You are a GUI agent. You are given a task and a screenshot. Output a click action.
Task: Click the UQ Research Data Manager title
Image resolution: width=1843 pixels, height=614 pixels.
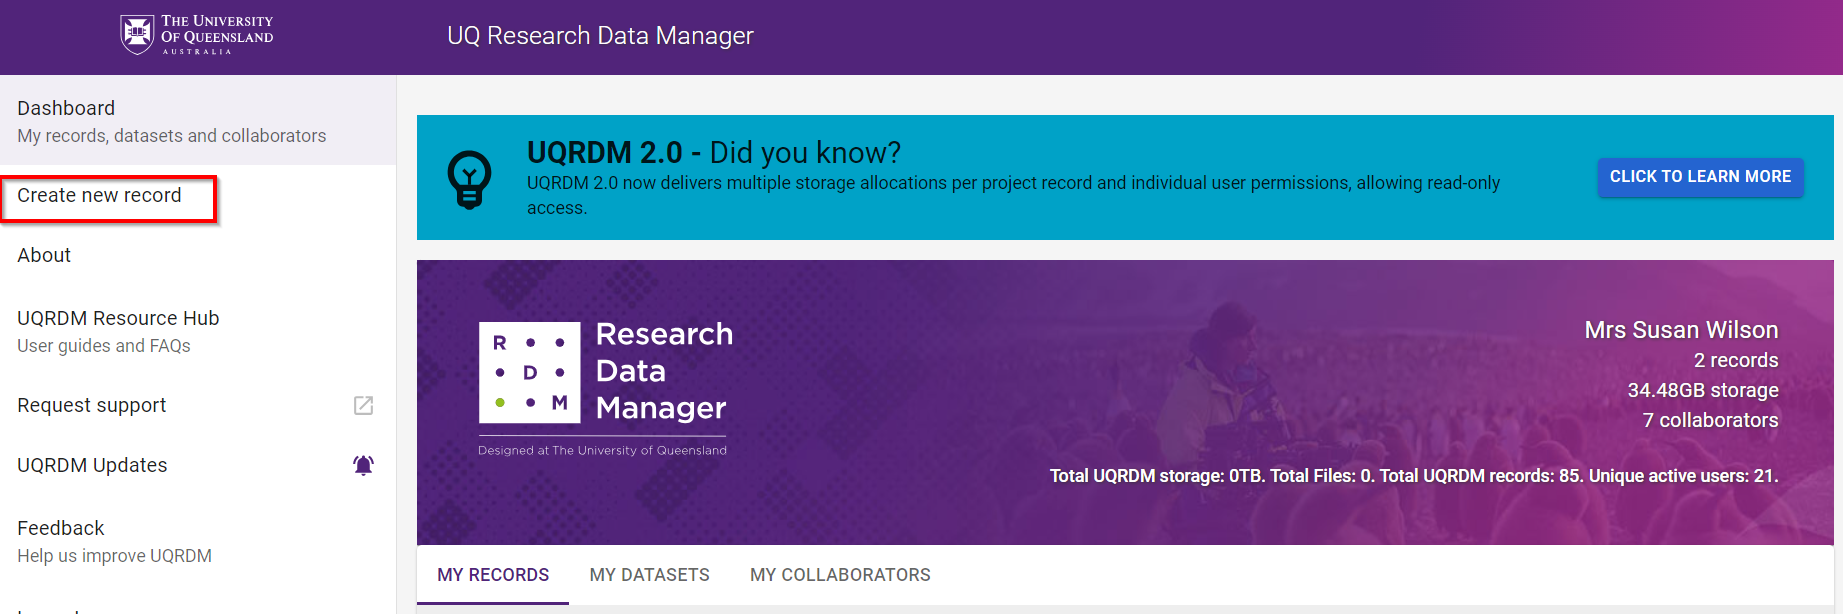[600, 36]
